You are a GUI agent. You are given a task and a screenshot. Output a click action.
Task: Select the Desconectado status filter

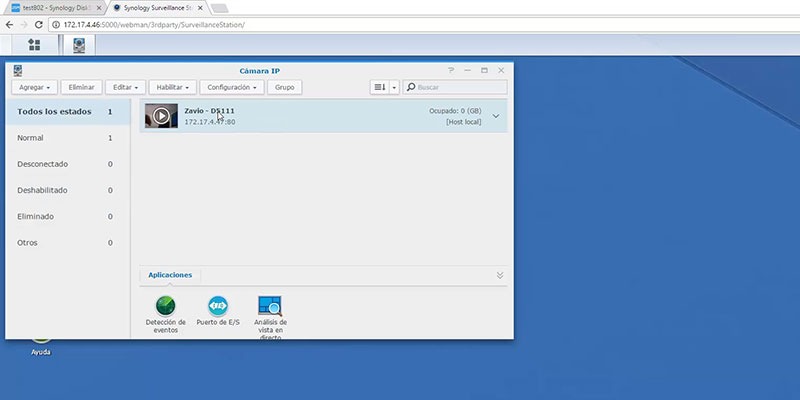(68, 164)
